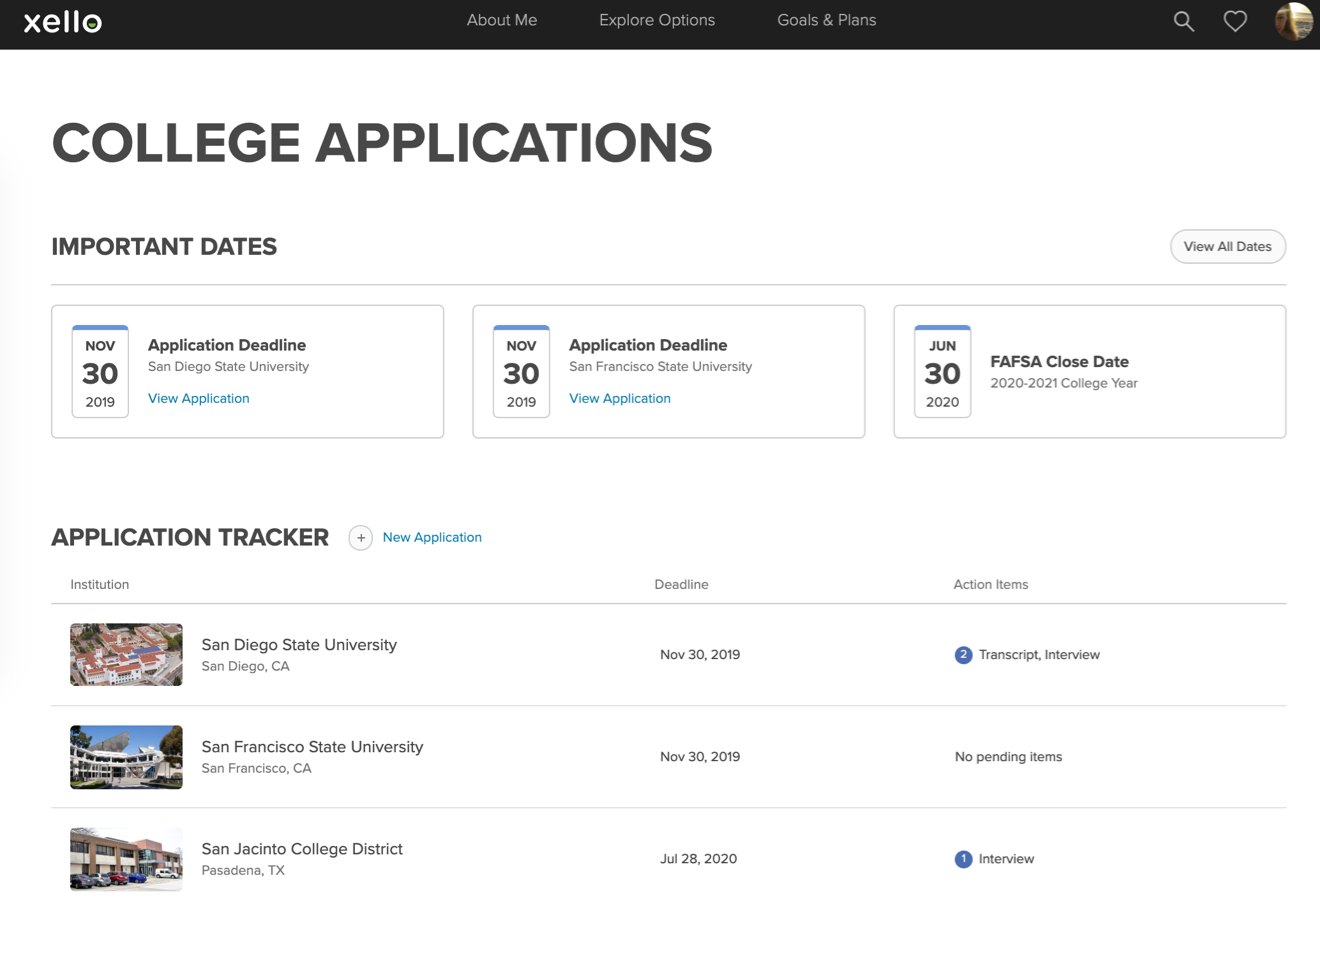This screenshot has height=980, width=1320.
Task: Open the search icon in the navigation bar
Action: pos(1183,20)
